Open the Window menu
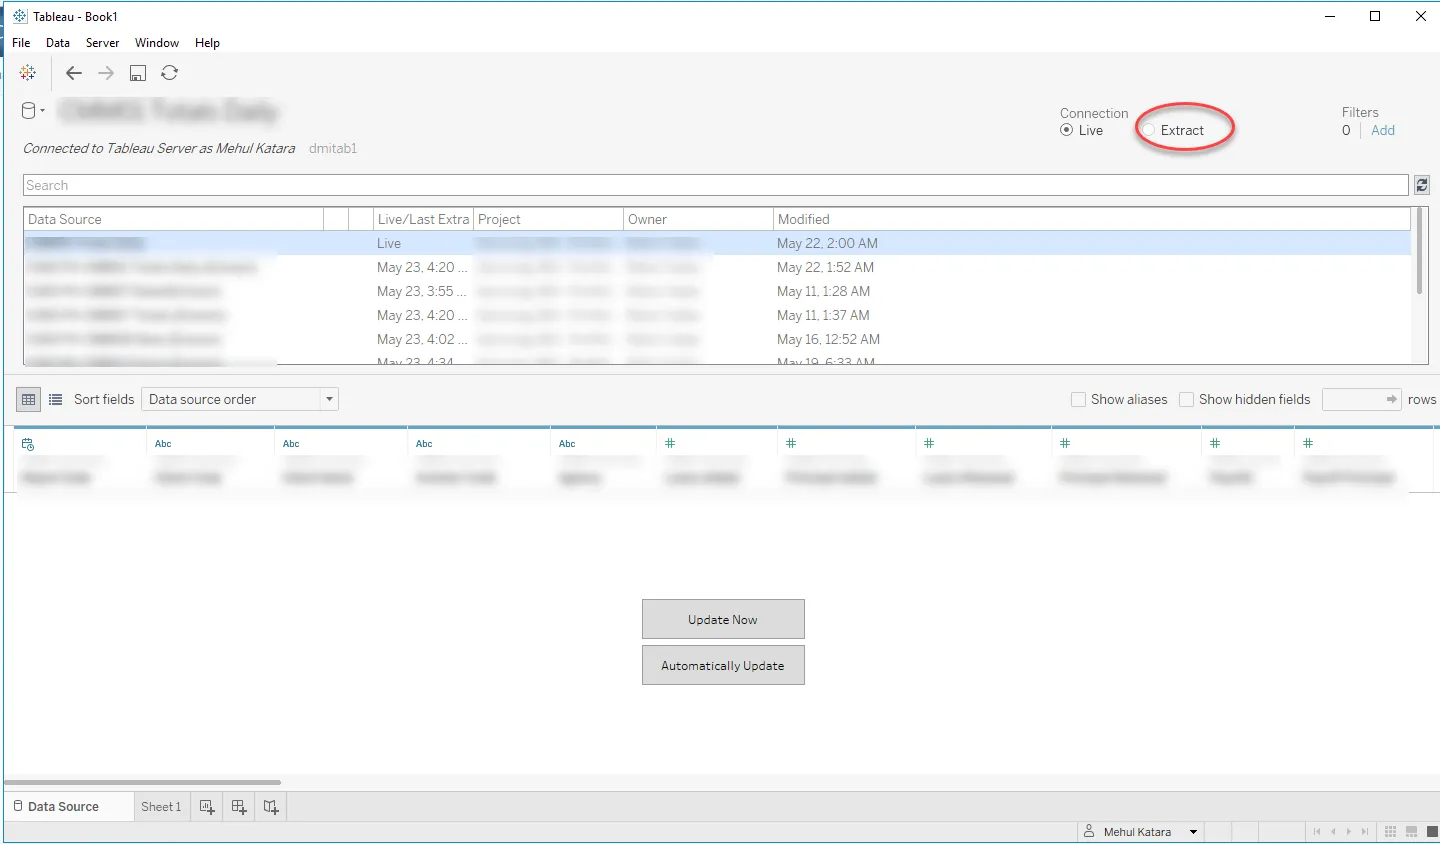Image resolution: width=1440 pixels, height=844 pixels. tap(157, 43)
